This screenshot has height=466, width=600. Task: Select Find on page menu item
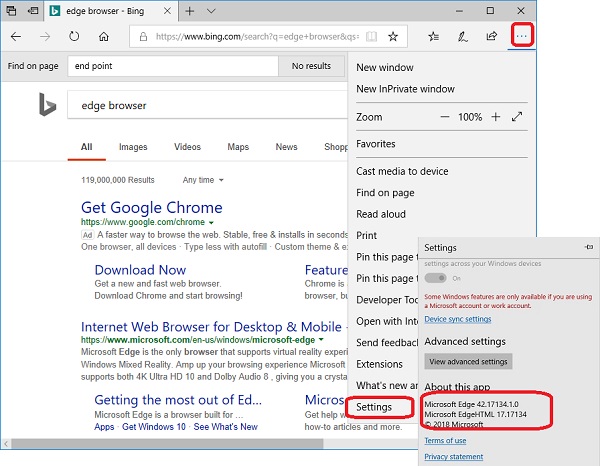[385, 193]
